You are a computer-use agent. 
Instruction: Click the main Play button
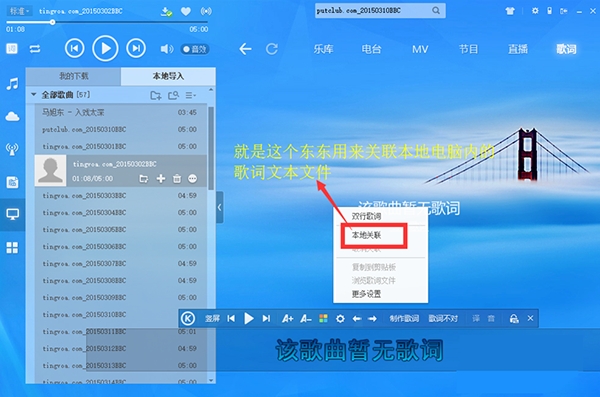[105, 48]
